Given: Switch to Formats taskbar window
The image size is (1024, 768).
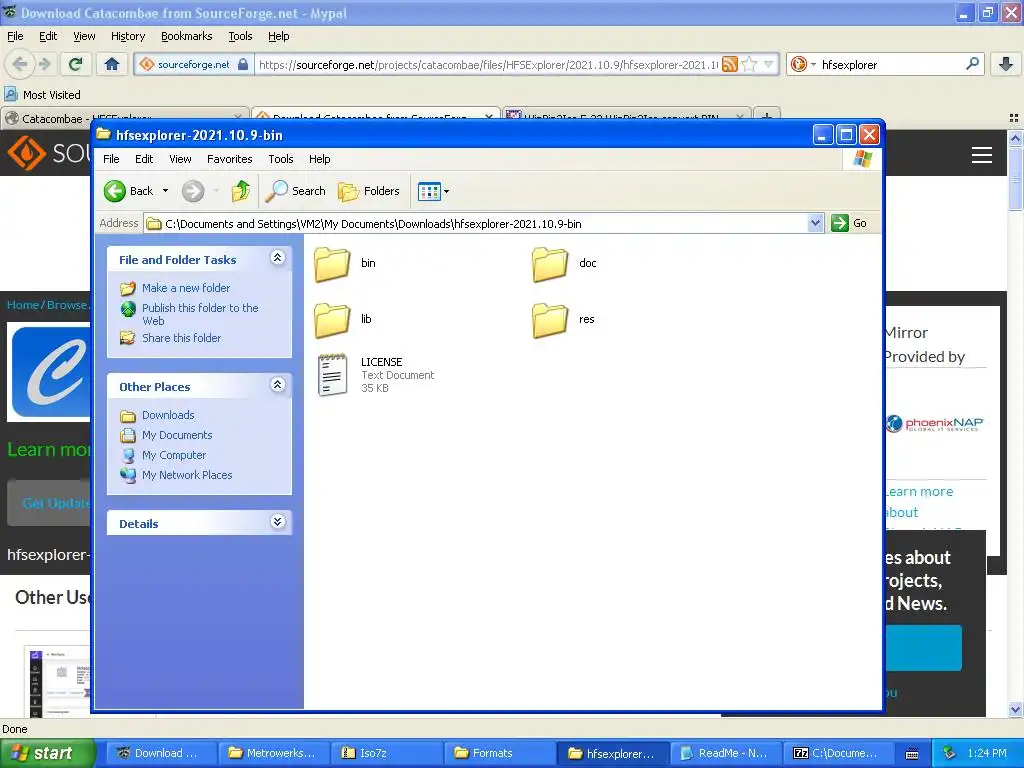Looking at the screenshot, I should pyautogui.click(x=500, y=753).
